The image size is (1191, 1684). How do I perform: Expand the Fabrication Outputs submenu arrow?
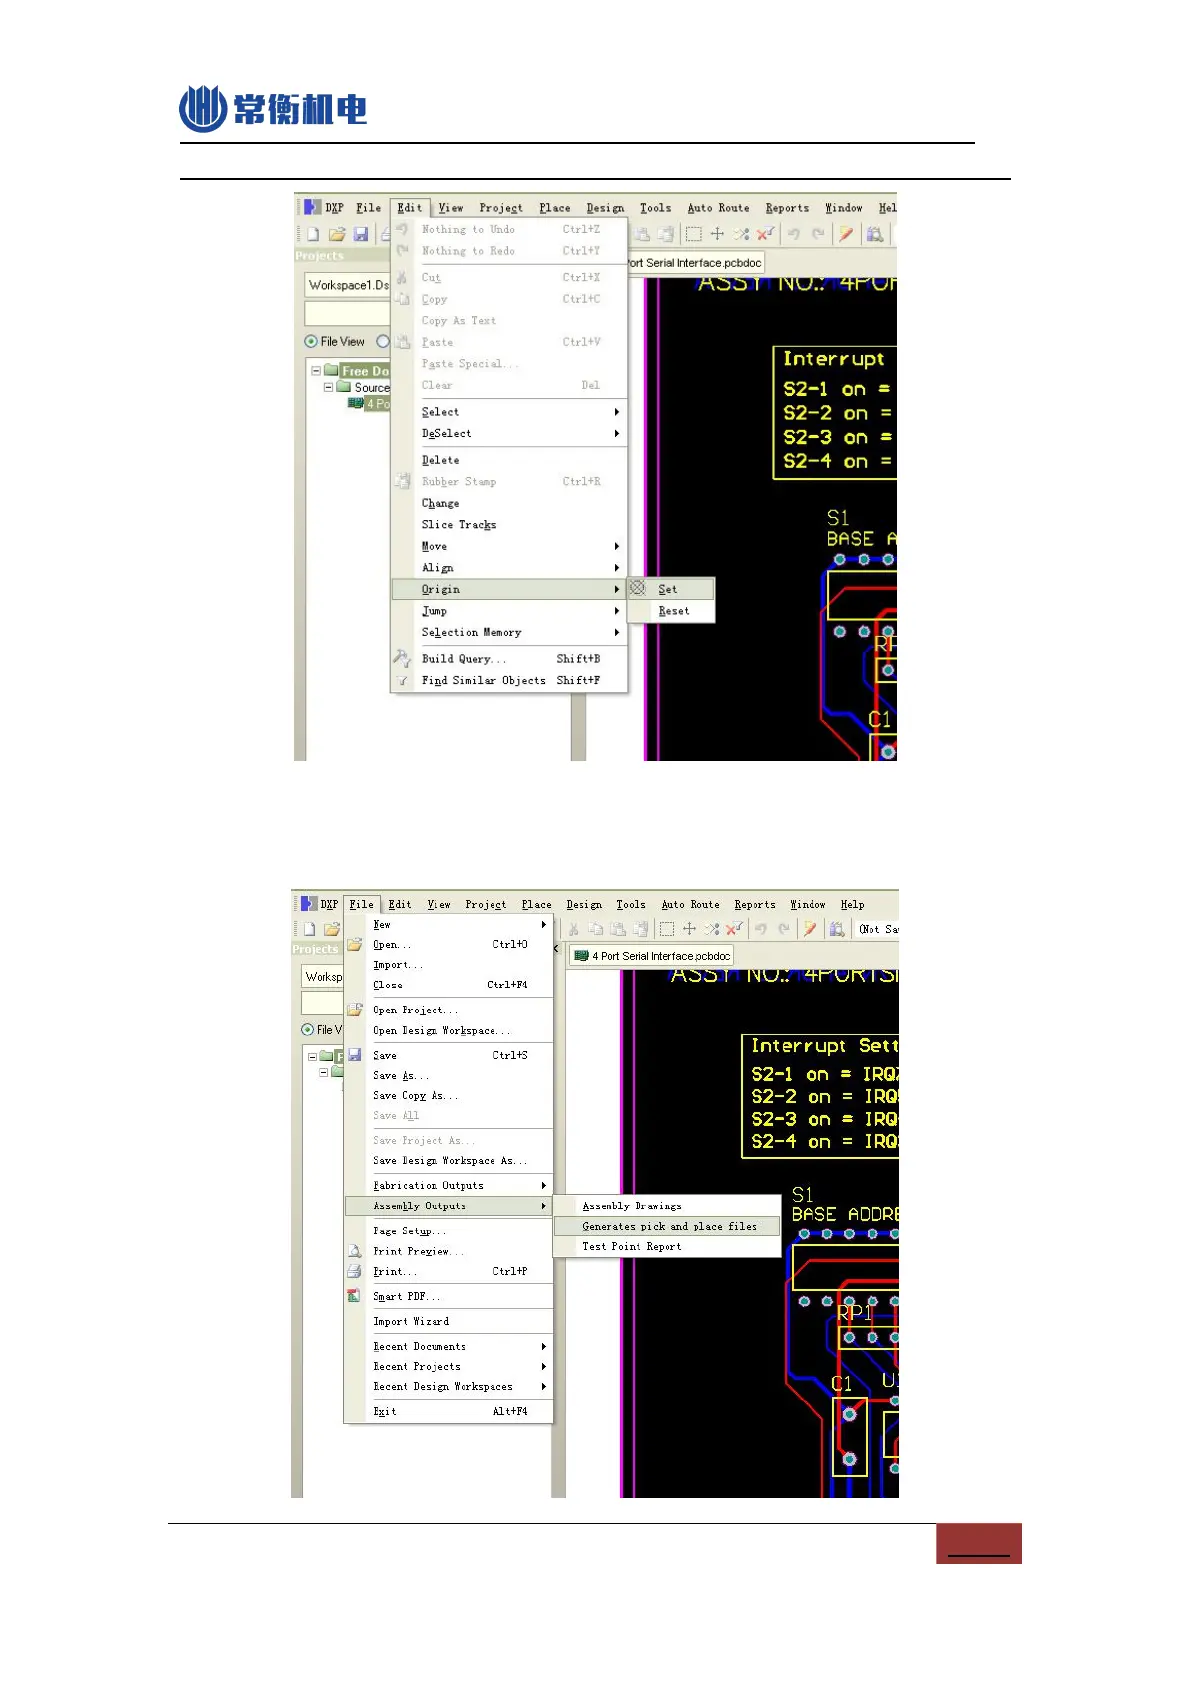(544, 1186)
